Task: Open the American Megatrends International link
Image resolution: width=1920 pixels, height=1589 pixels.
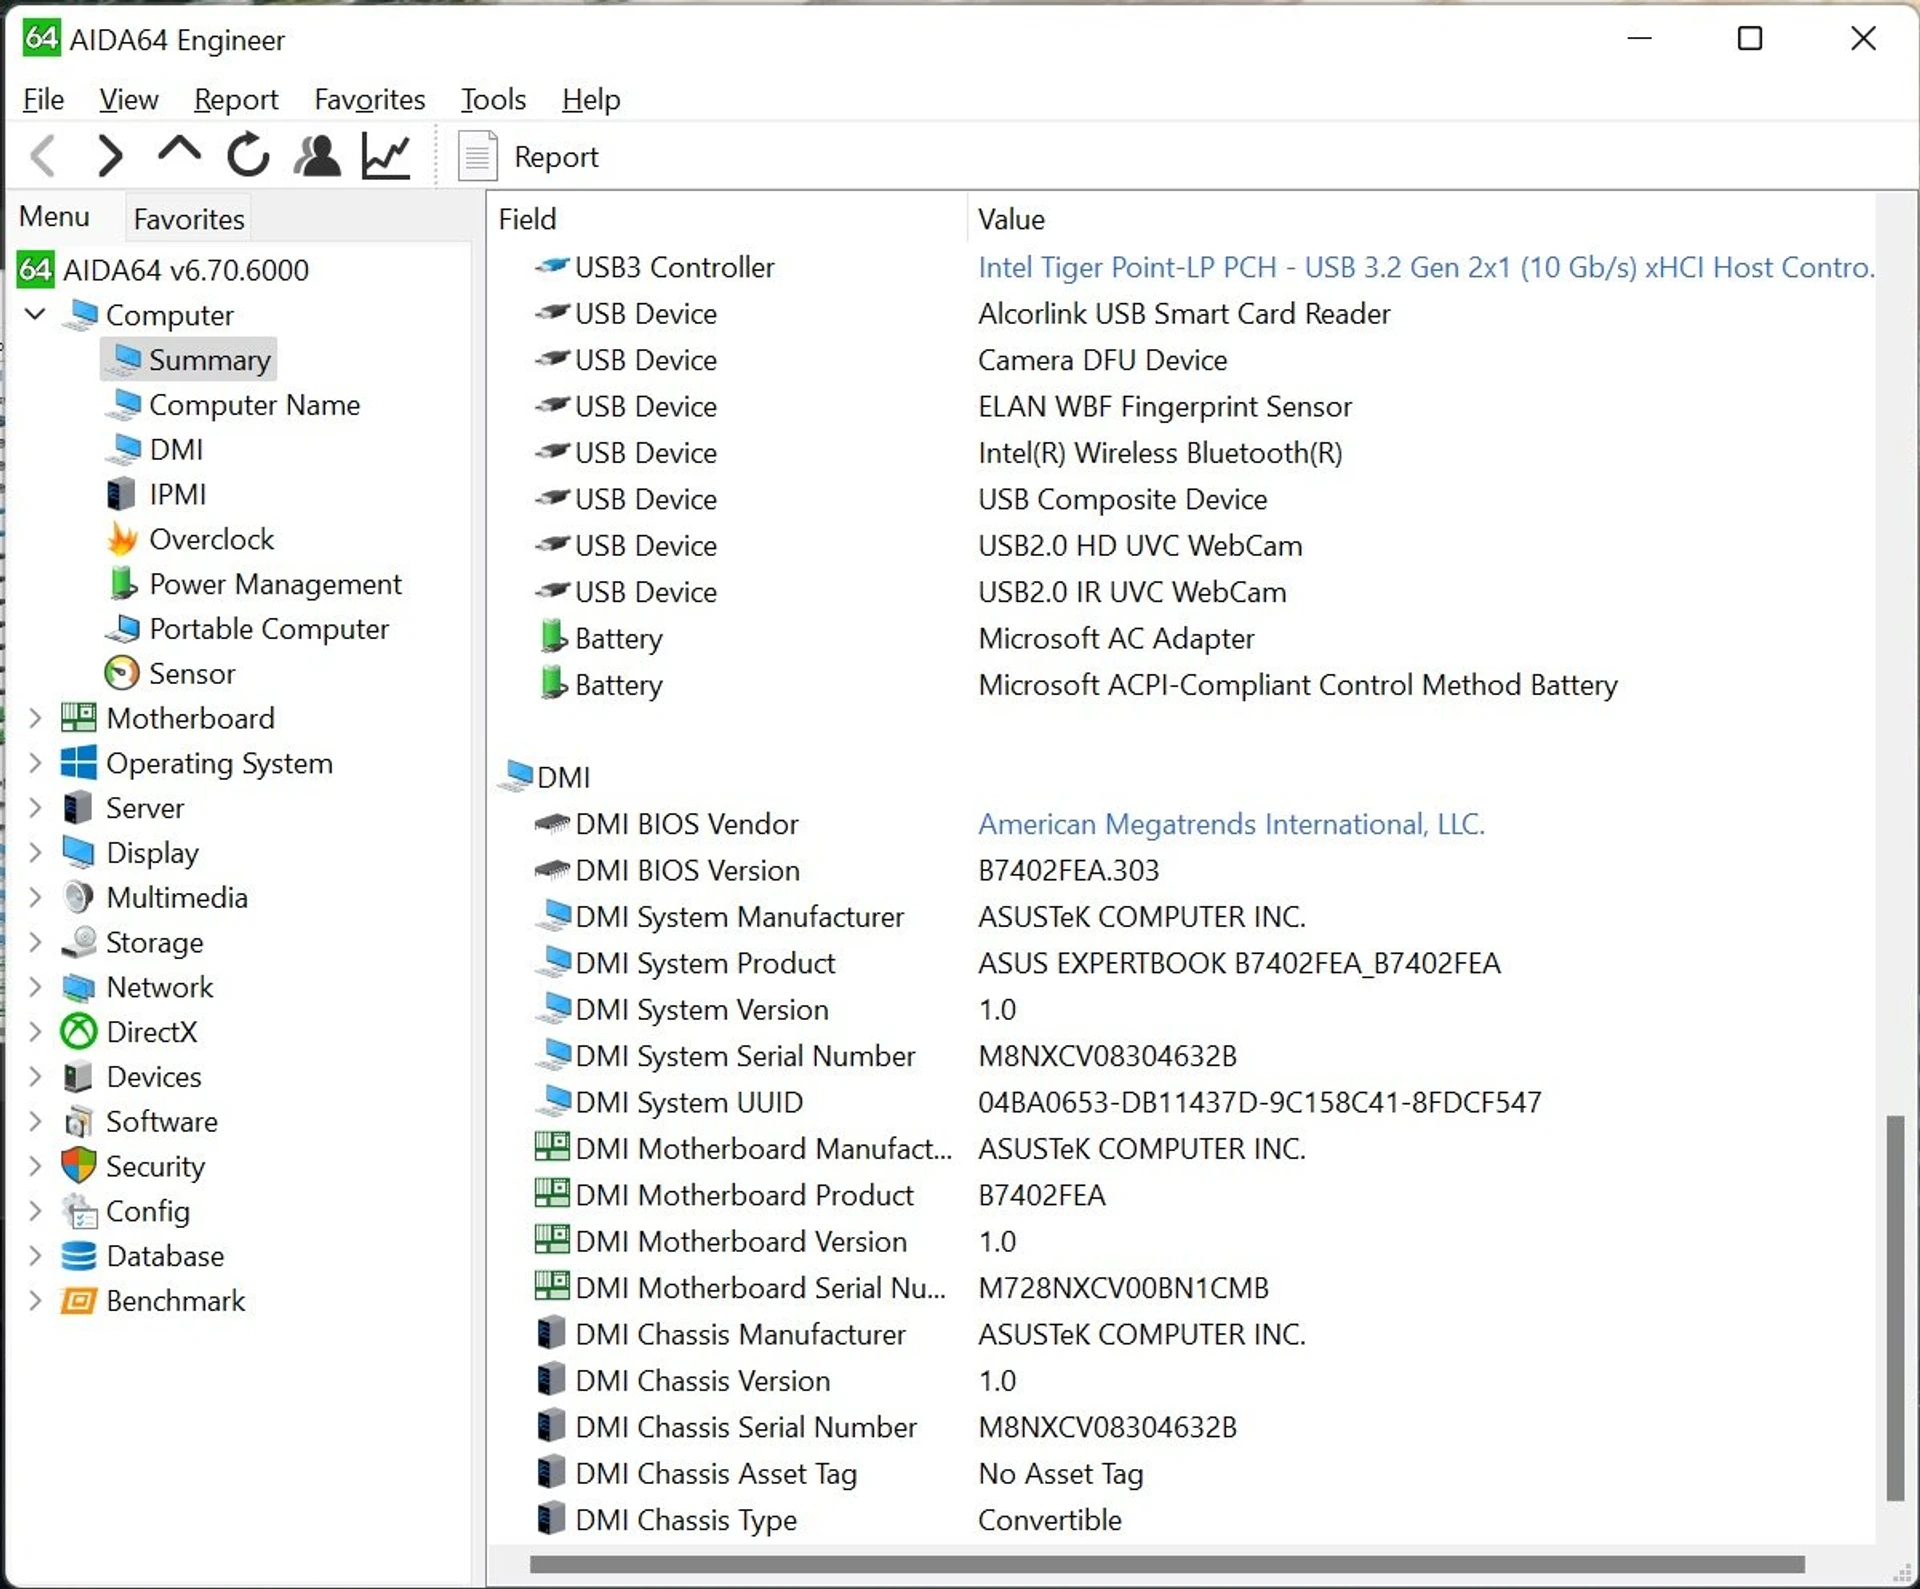Action: [1231, 824]
